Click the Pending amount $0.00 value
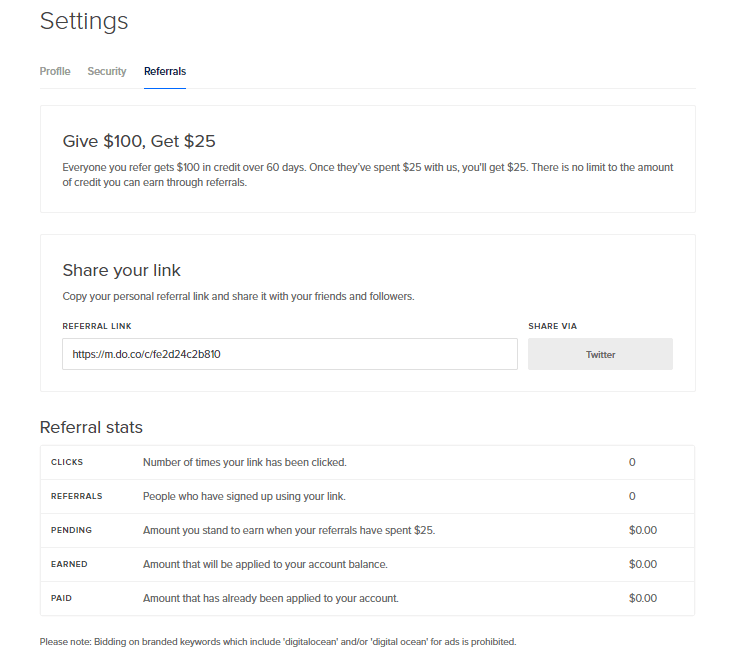The width and height of the screenshot is (735, 655). tap(642, 530)
